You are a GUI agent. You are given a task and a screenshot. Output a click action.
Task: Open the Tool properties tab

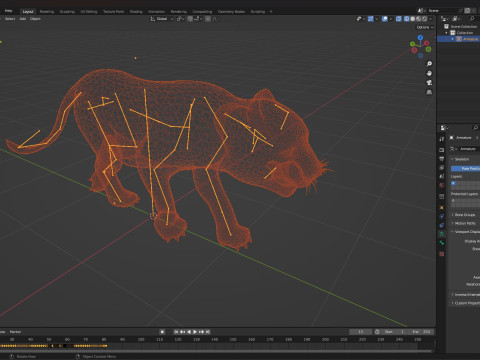(442, 139)
